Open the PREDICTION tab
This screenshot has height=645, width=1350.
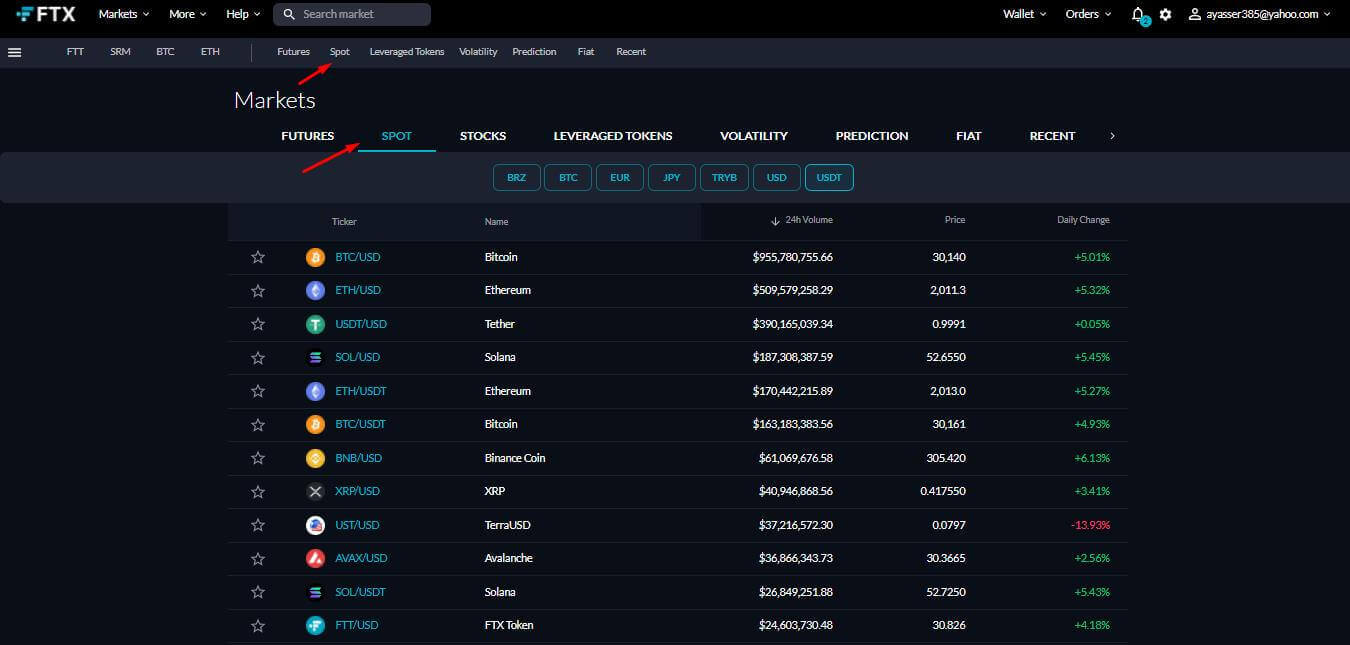(872, 136)
